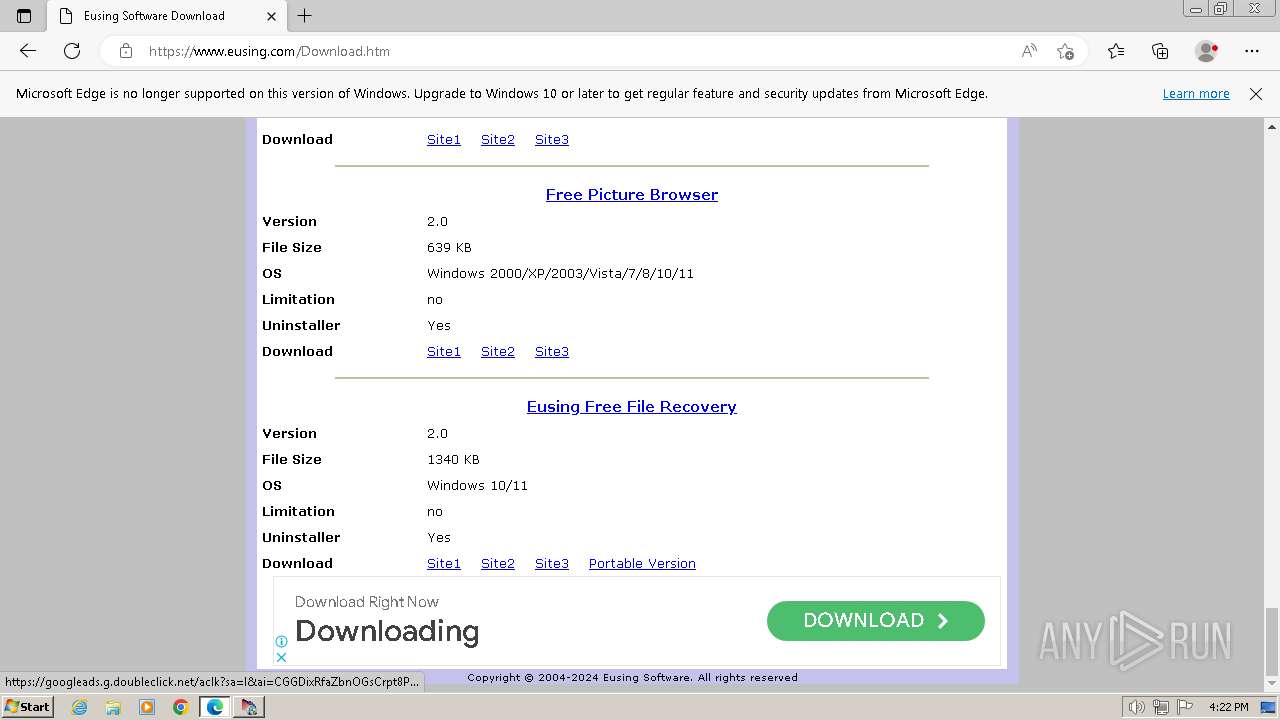Click the vertical scrollbar thumb
This screenshot has width=1280, height=720.
coord(1272,641)
